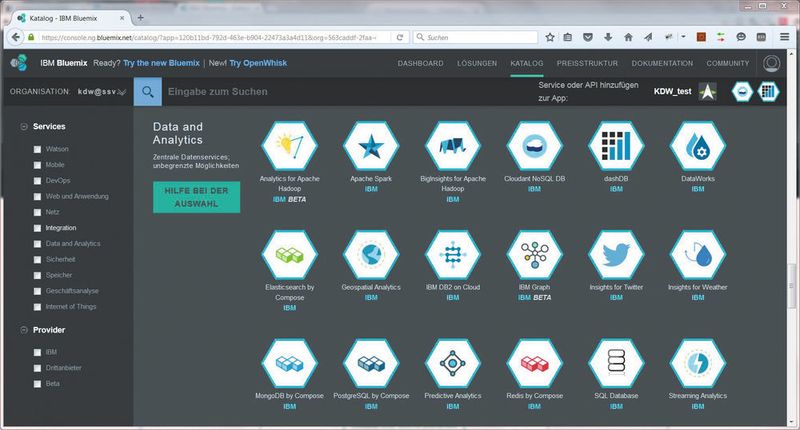This screenshot has height=430, width=800.
Task: Select Insights for Weather icon
Action: (x=697, y=254)
